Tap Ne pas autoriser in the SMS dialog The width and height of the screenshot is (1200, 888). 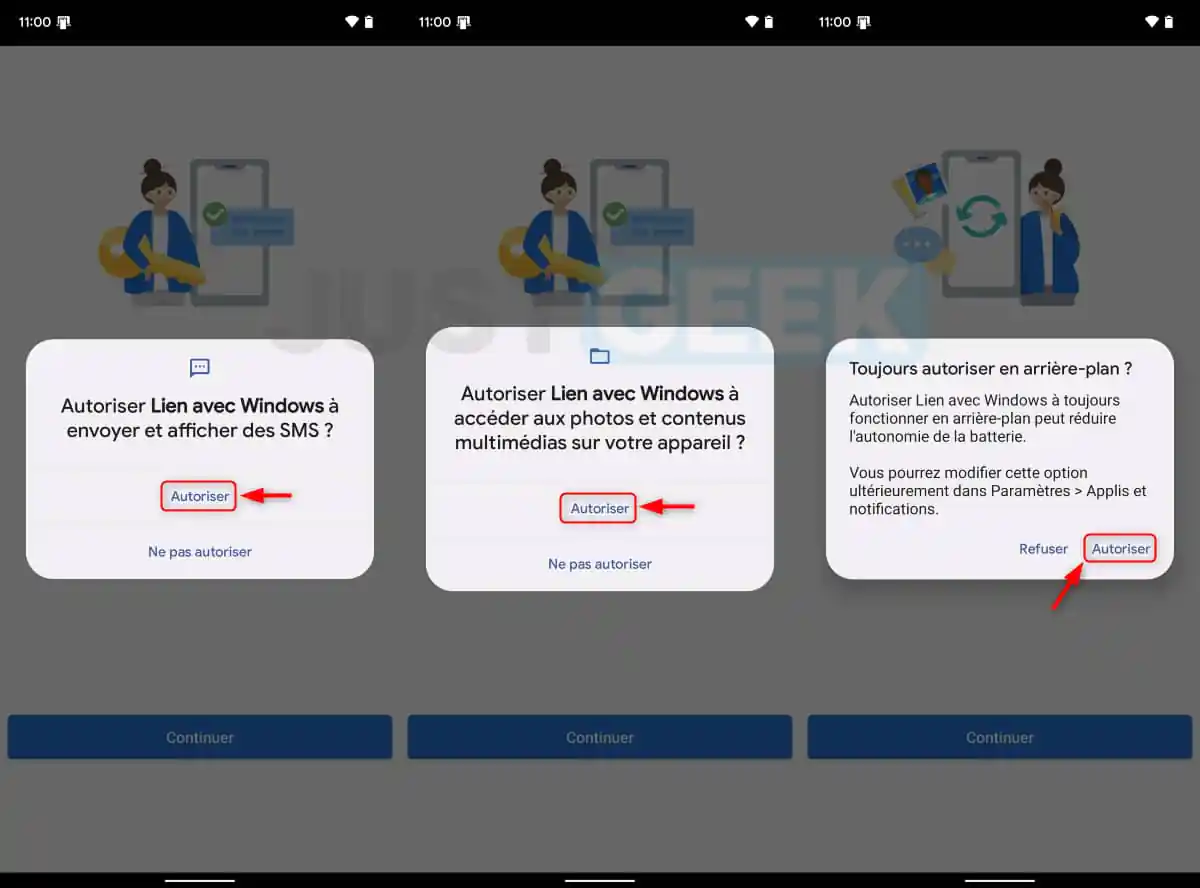pos(200,552)
